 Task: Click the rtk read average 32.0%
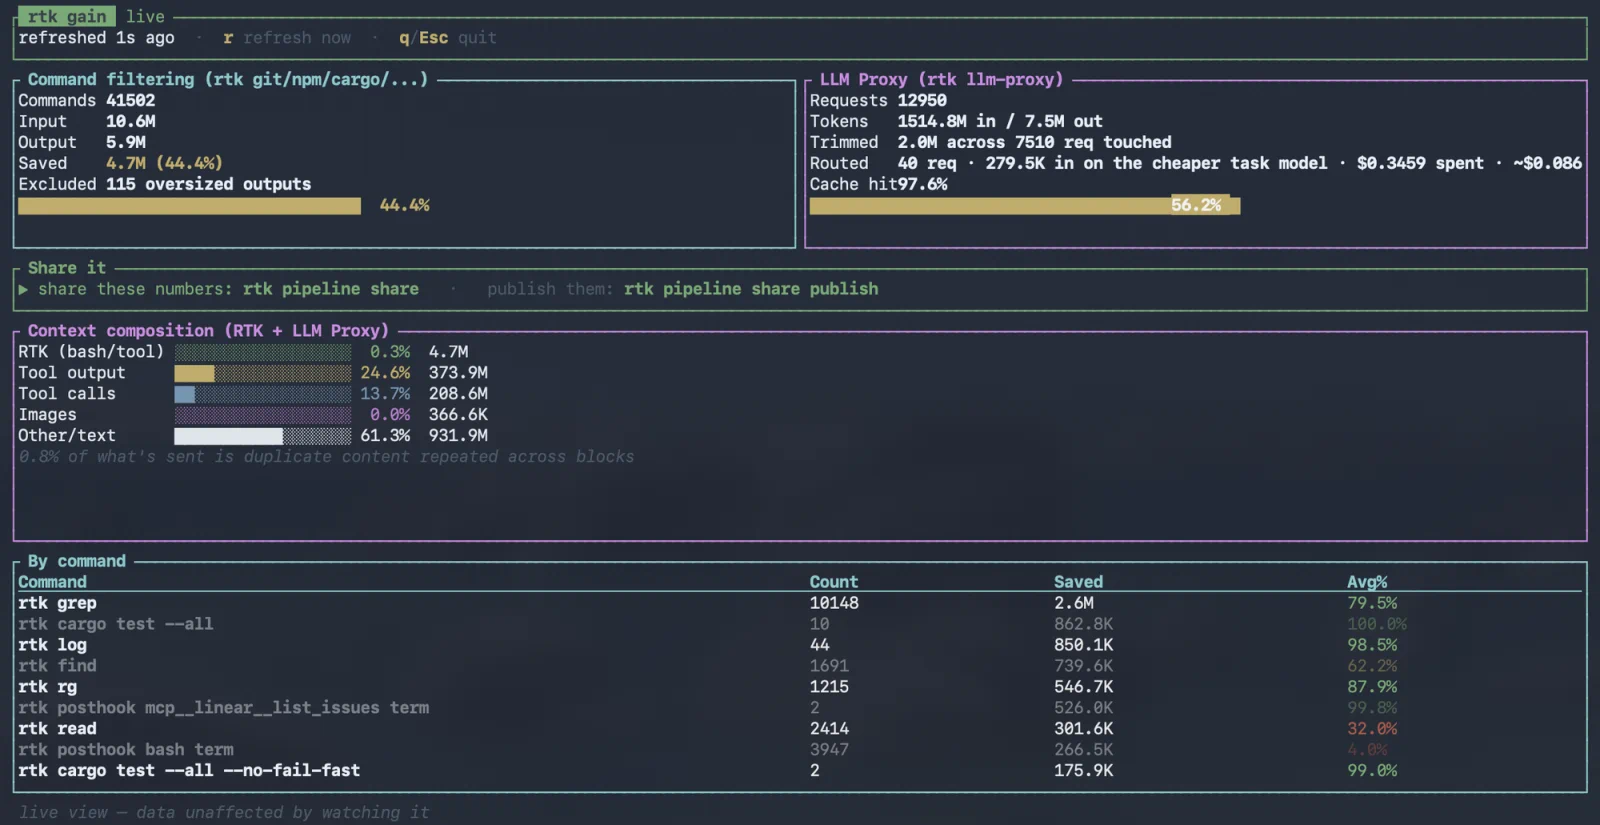1372,729
